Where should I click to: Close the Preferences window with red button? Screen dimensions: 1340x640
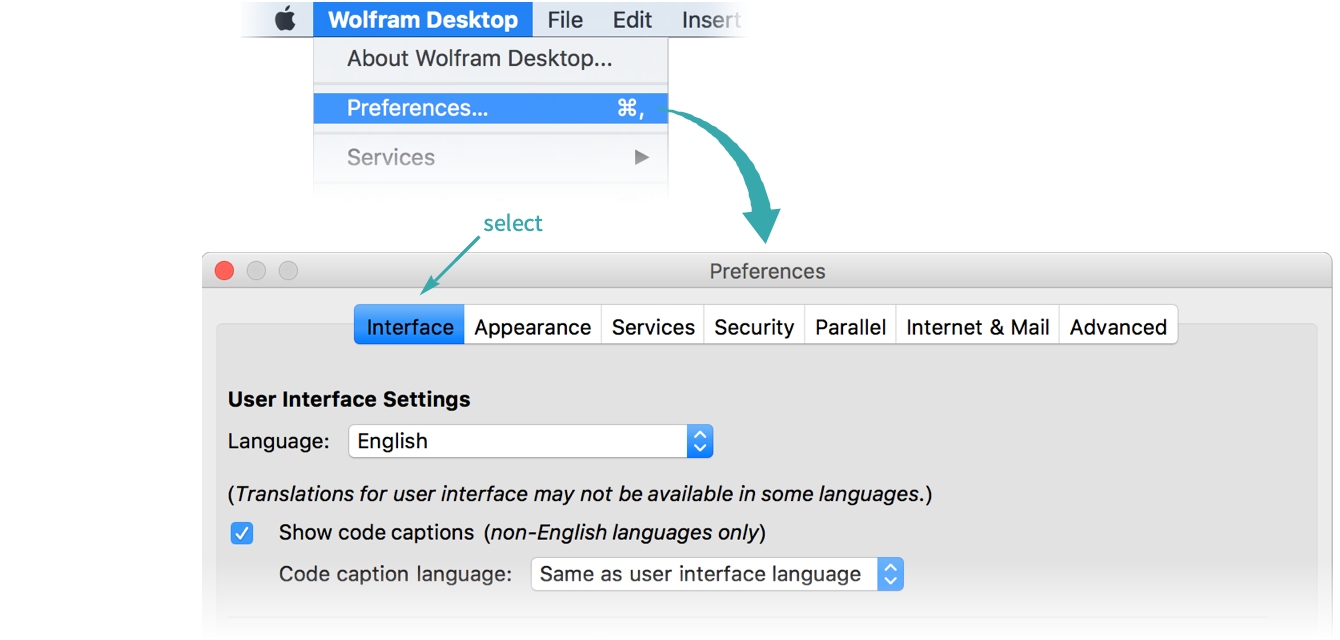[225, 271]
